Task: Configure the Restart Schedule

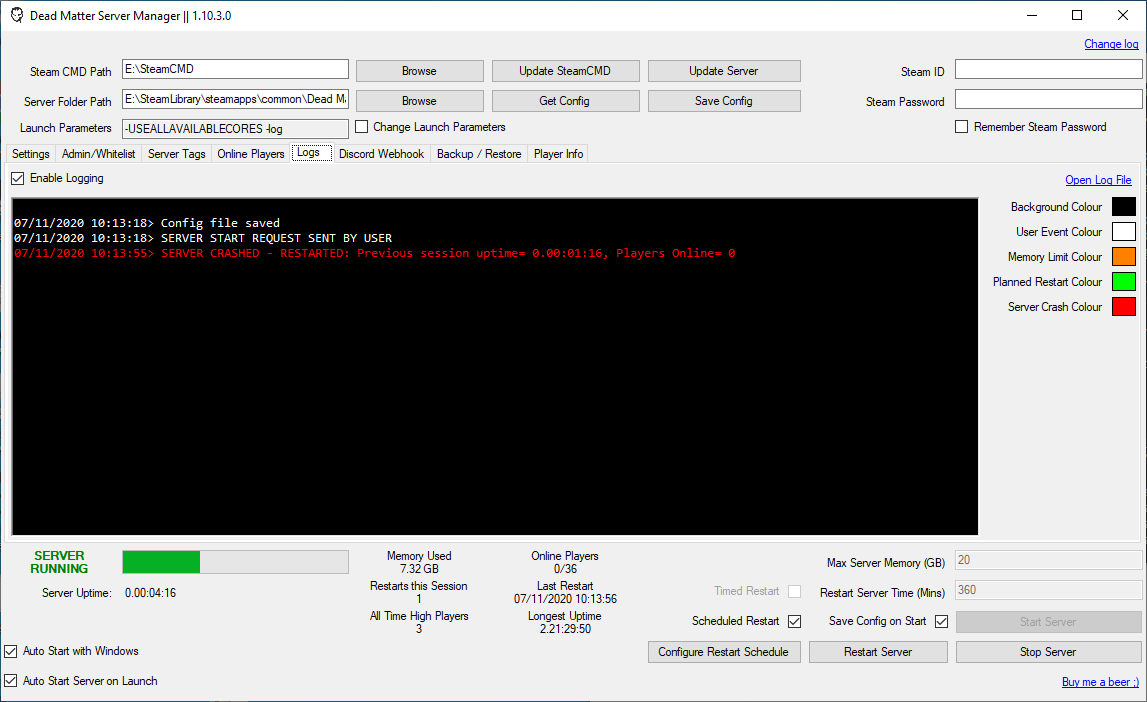Action: point(723,651)
